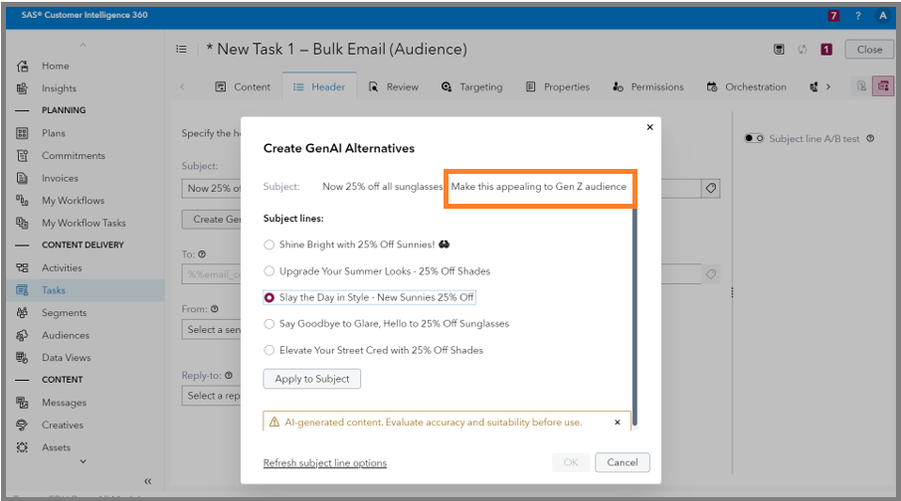
Task: Click the notifications badge showing 7
Action: (834, 16)
